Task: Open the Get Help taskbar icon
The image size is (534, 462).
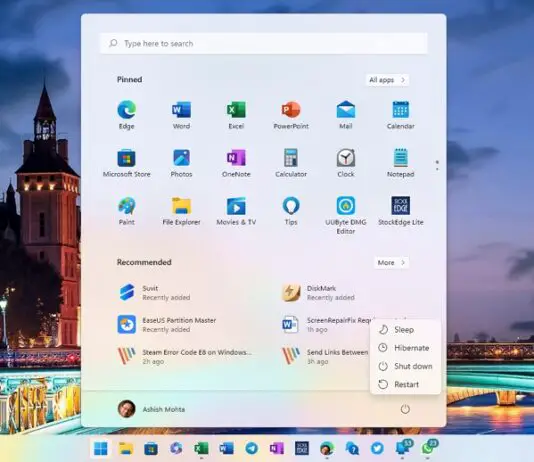Action: [352, 448]
